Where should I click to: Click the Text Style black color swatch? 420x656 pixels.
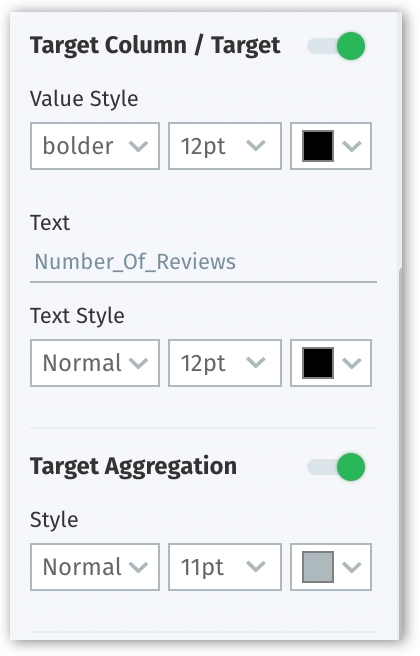click(318, 363)
